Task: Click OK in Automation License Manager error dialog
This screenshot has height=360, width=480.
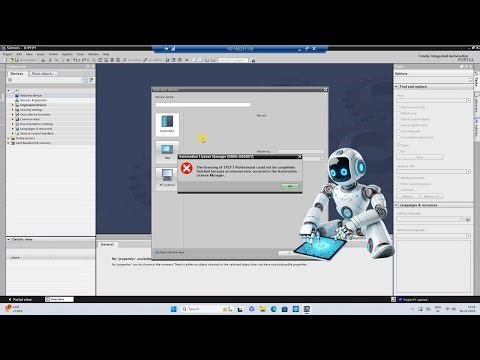Action: [290, 186]
